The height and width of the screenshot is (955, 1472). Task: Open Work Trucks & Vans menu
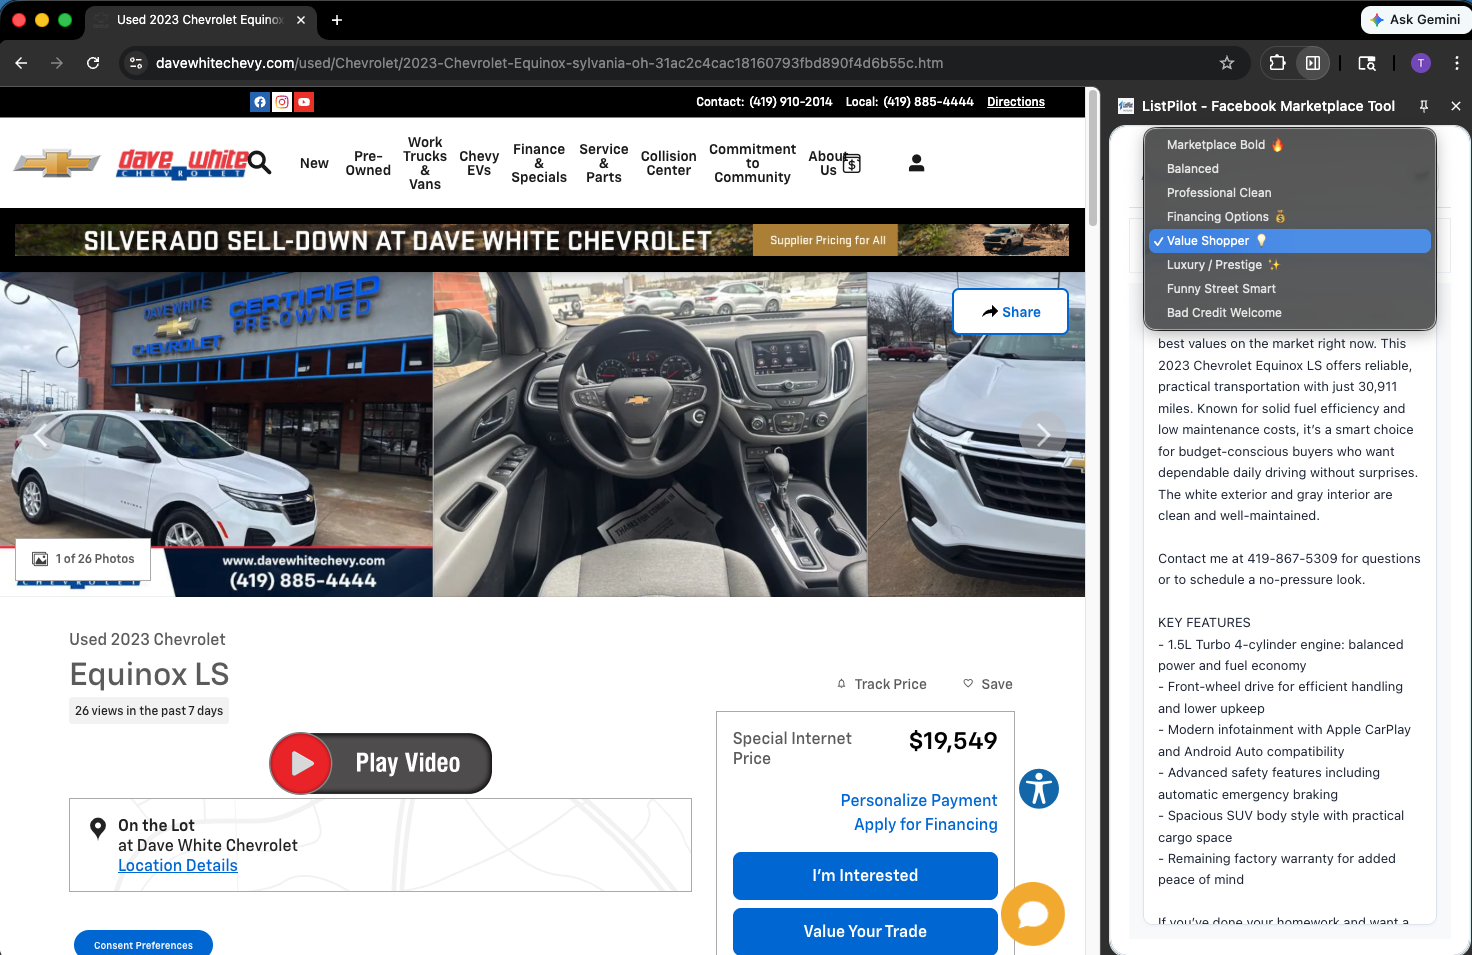coord(425,163)
